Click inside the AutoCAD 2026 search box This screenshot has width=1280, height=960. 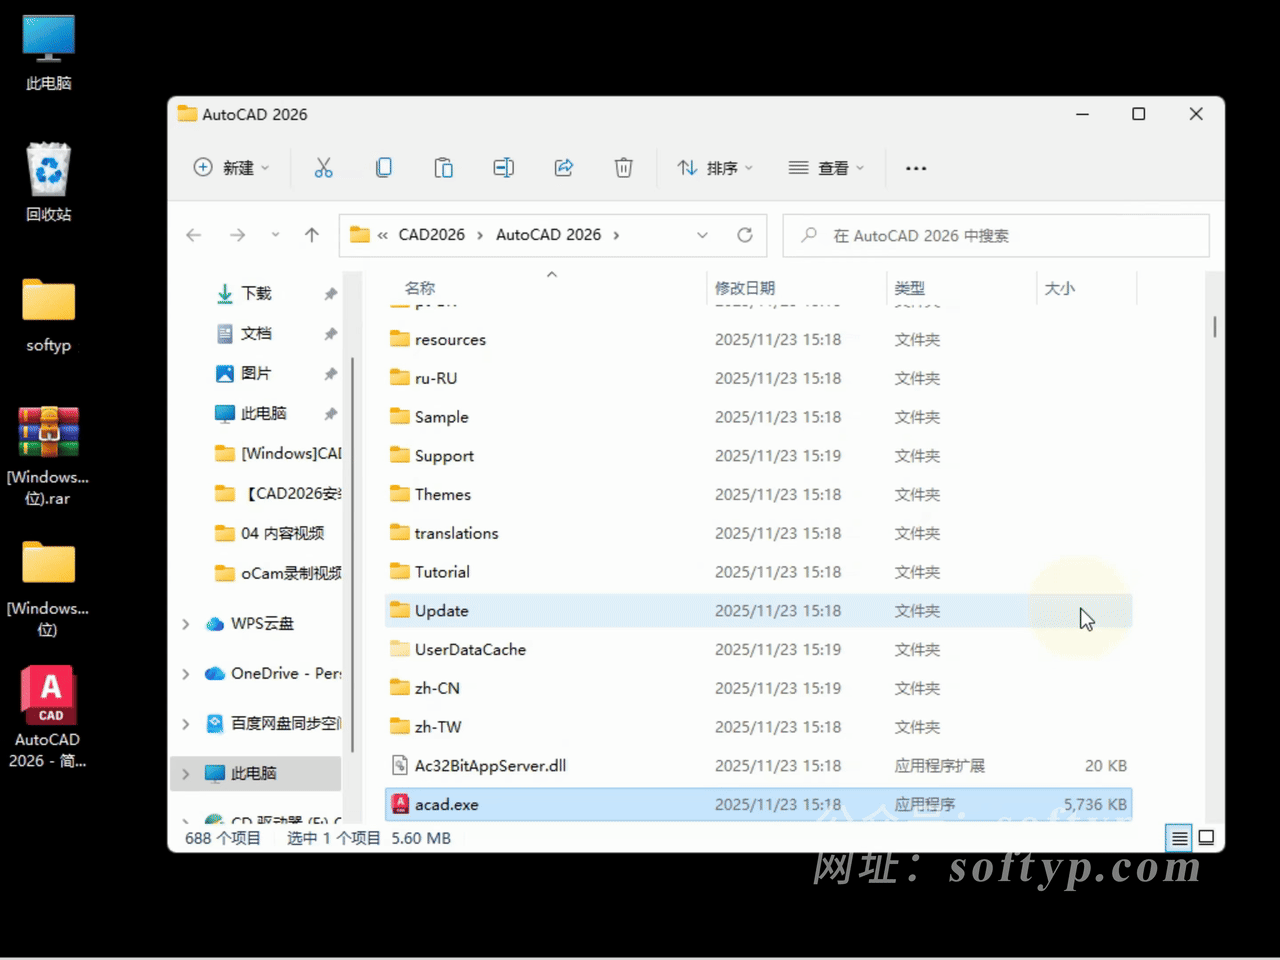995,235
